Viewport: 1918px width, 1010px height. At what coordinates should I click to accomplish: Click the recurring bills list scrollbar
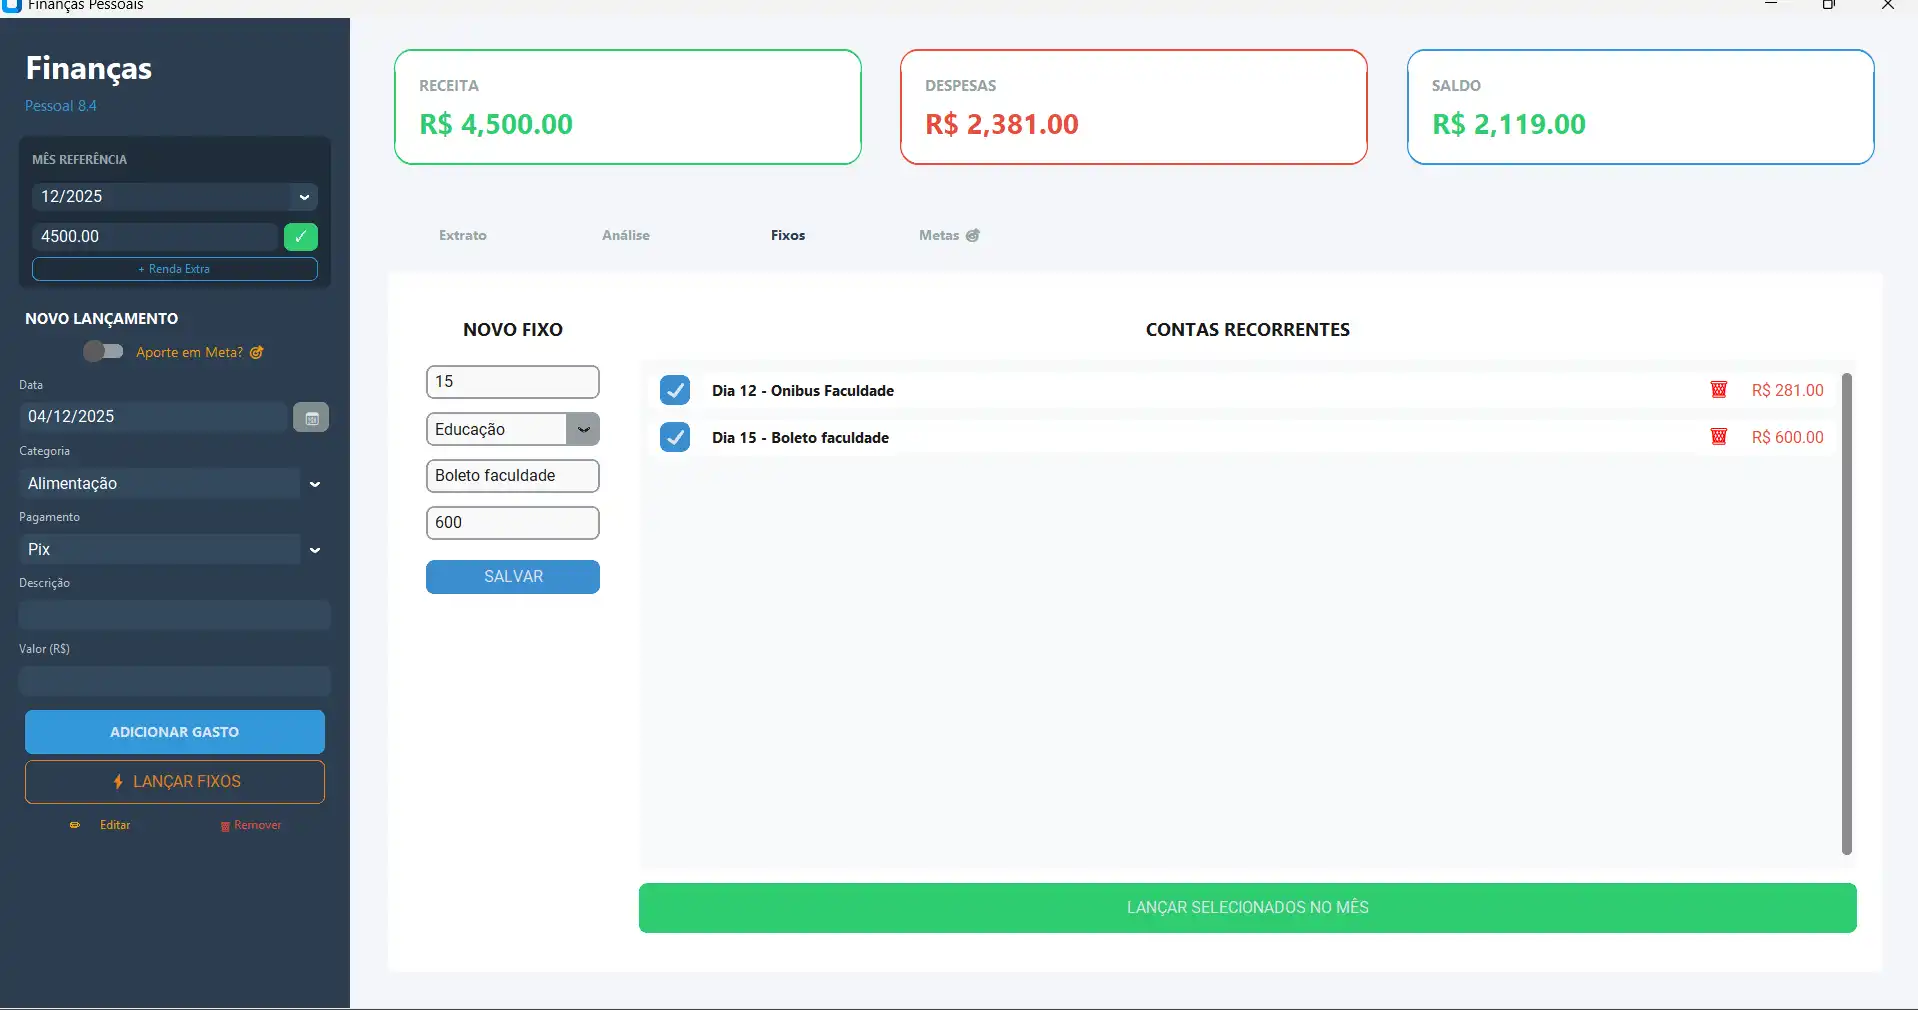1846,613
